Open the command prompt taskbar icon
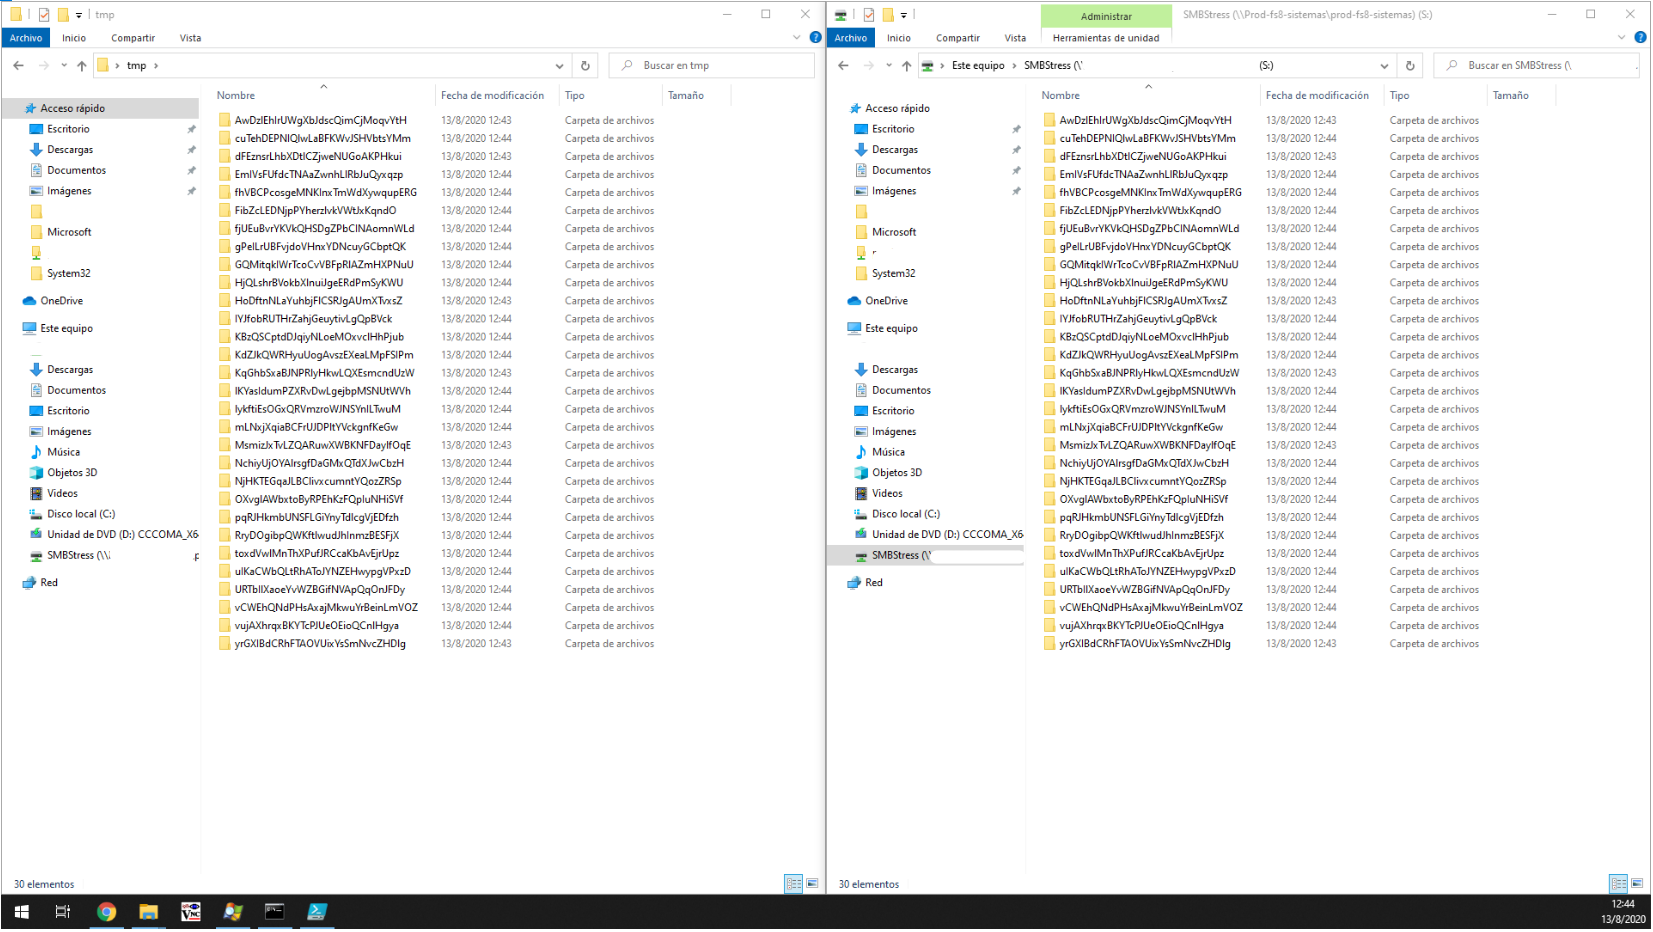 coord(274,912)
